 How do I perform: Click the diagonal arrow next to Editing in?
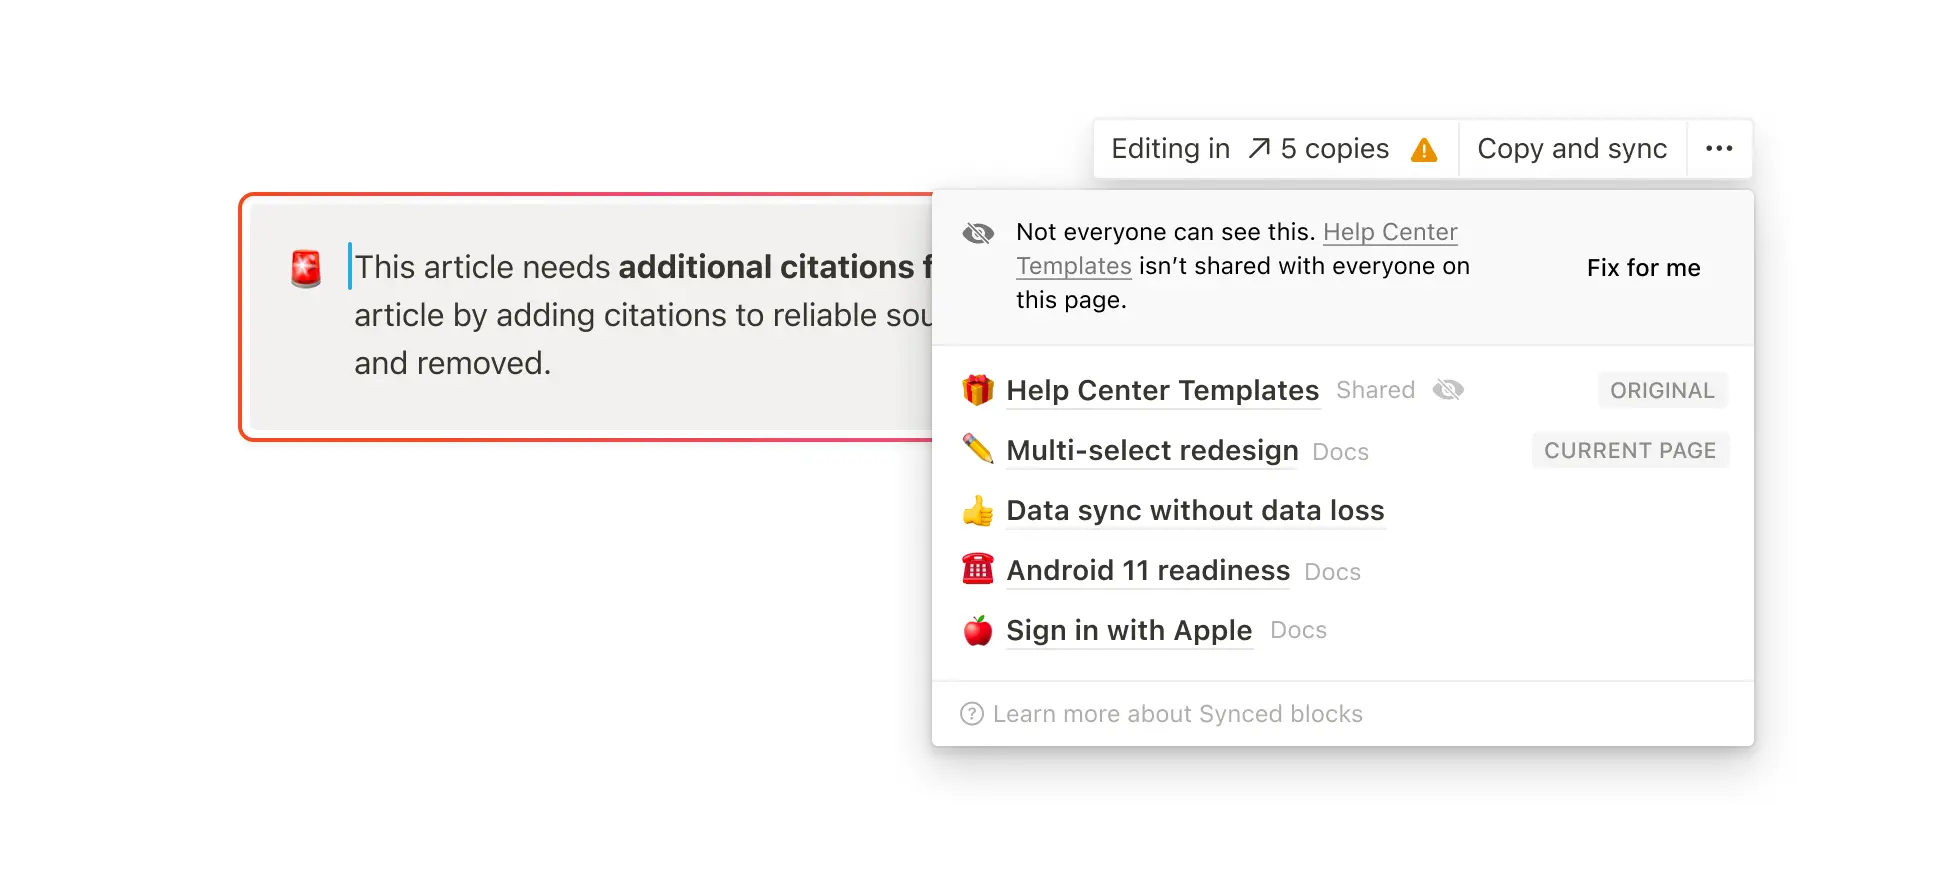pos(1259,148)
